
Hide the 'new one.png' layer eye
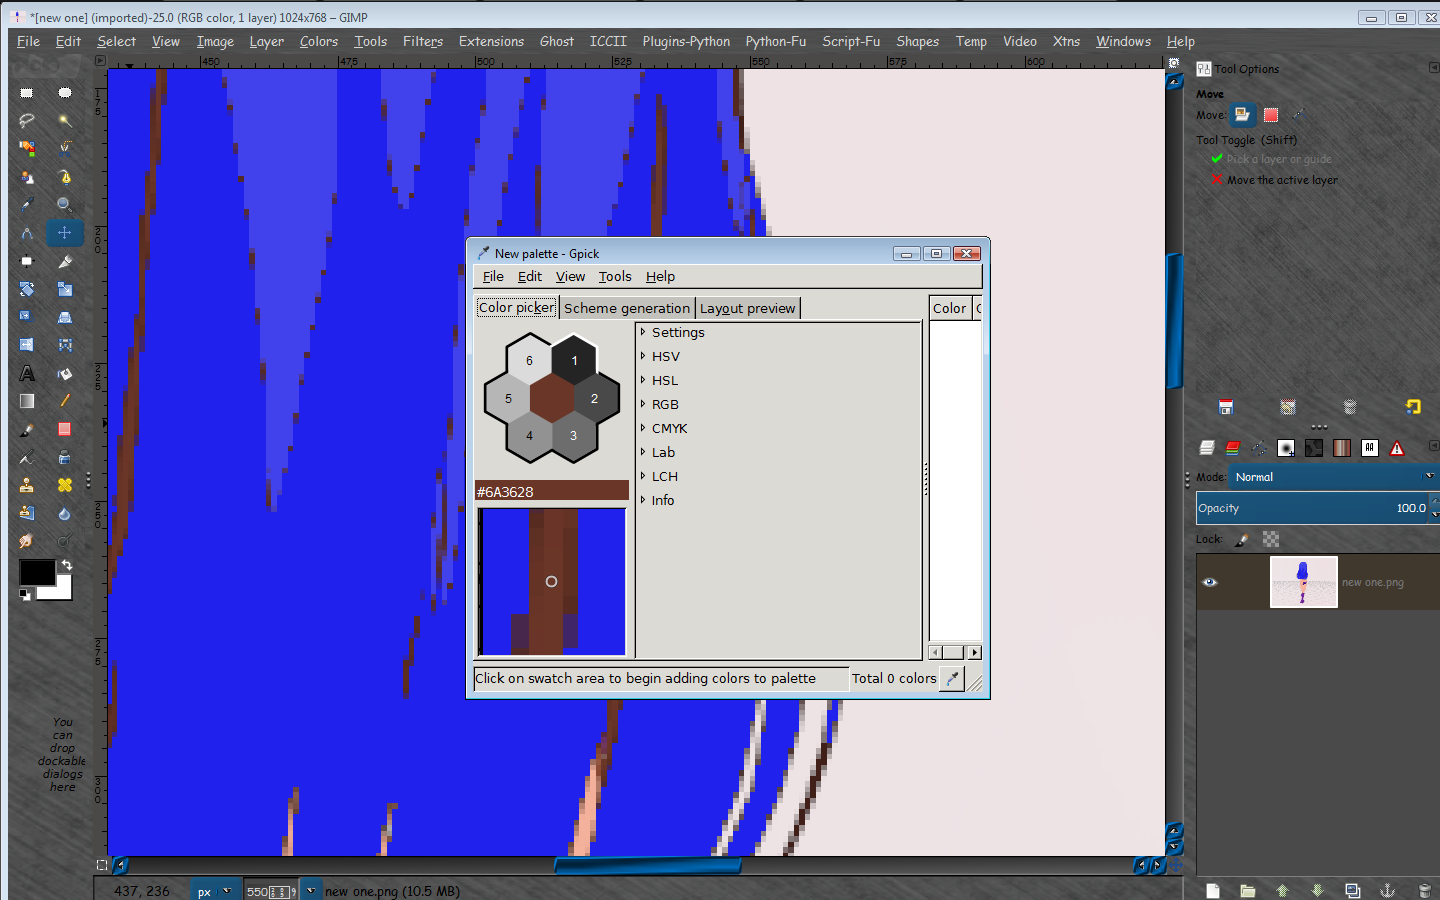coord(1210,582)
